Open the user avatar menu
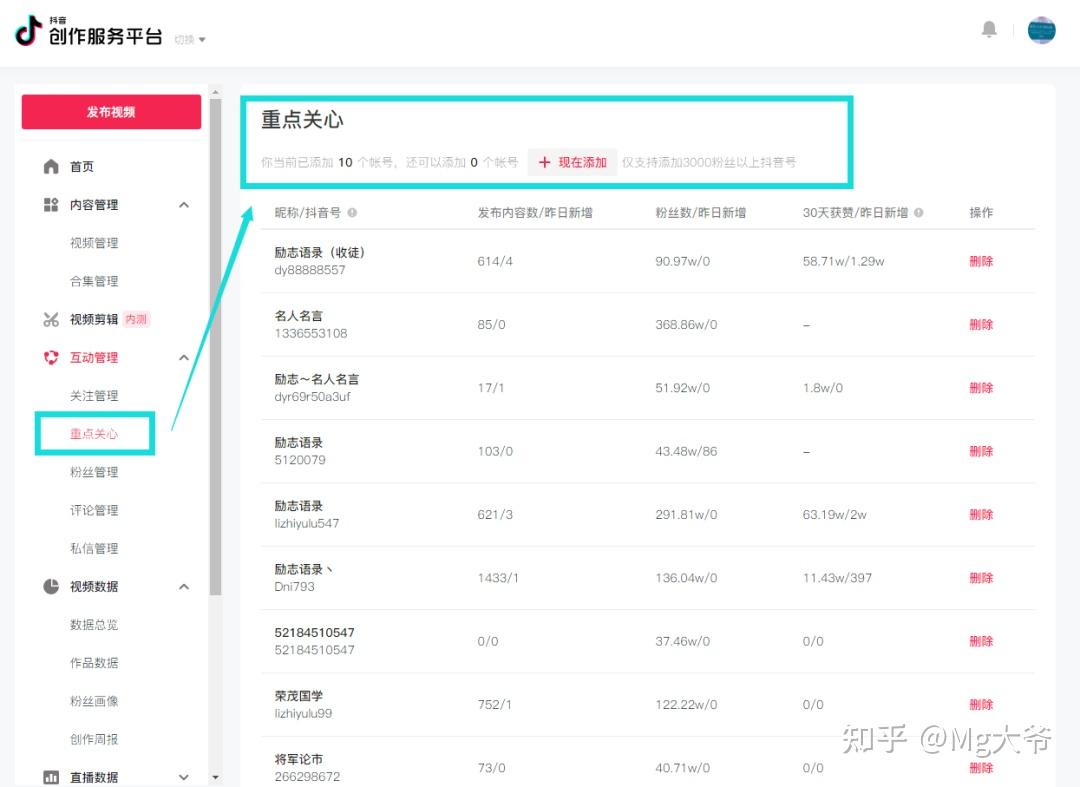Viewport: 1080px width, 787px height. pos(1041,30)
